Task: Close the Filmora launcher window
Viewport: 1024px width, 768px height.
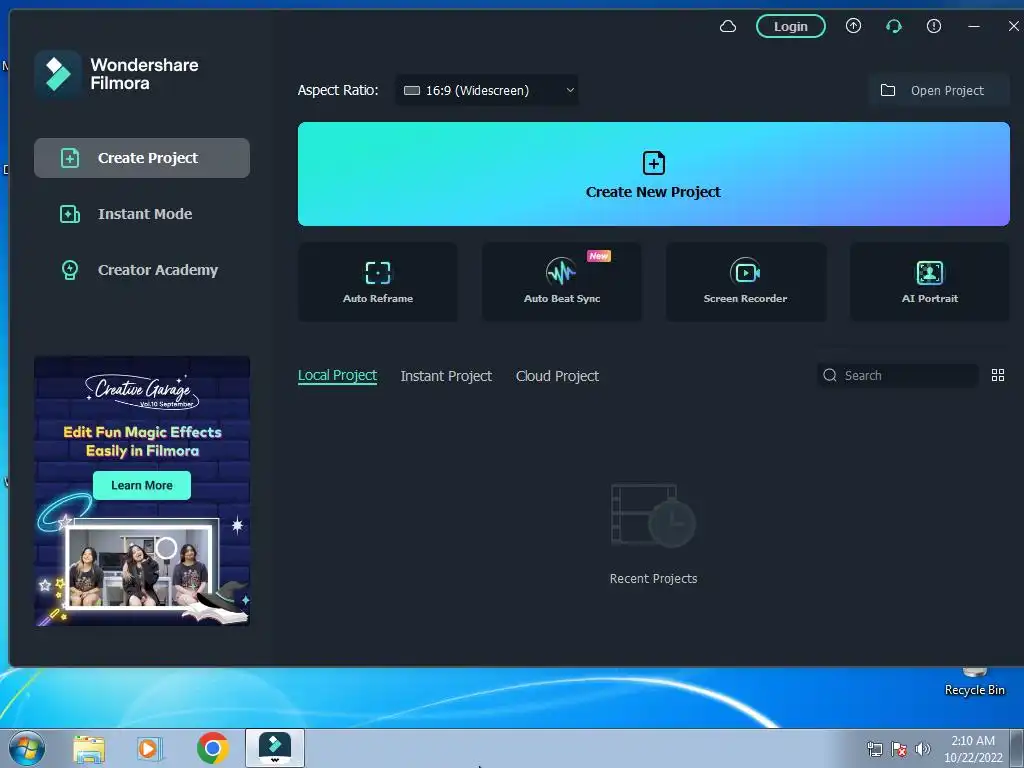Action: (1013, 26)
